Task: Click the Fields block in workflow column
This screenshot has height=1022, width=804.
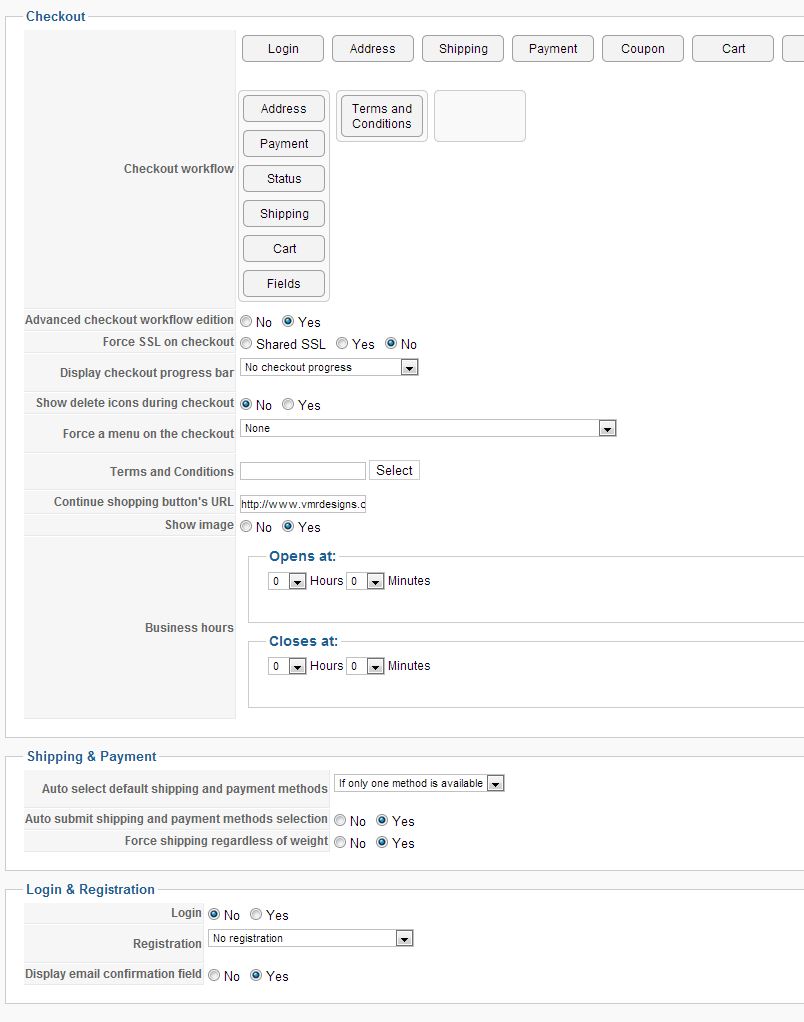Action: point(284,284)
